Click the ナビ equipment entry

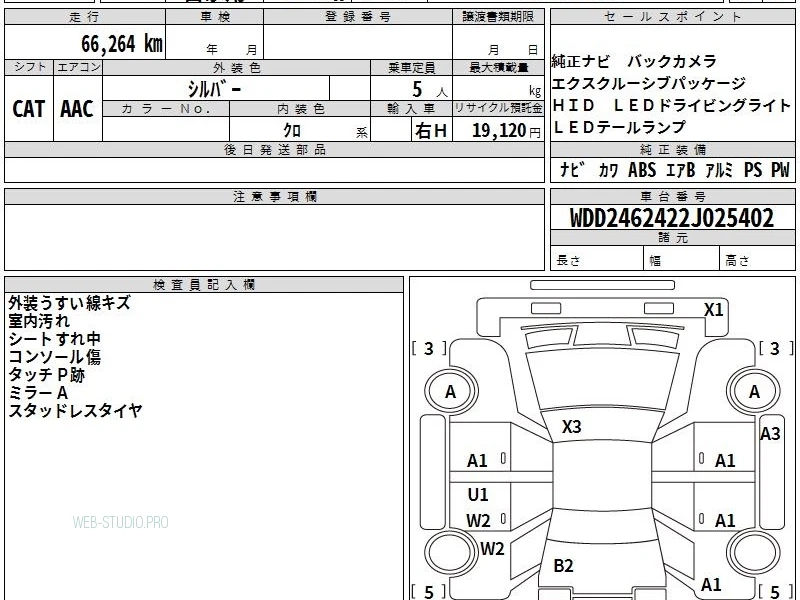point(572,170)
